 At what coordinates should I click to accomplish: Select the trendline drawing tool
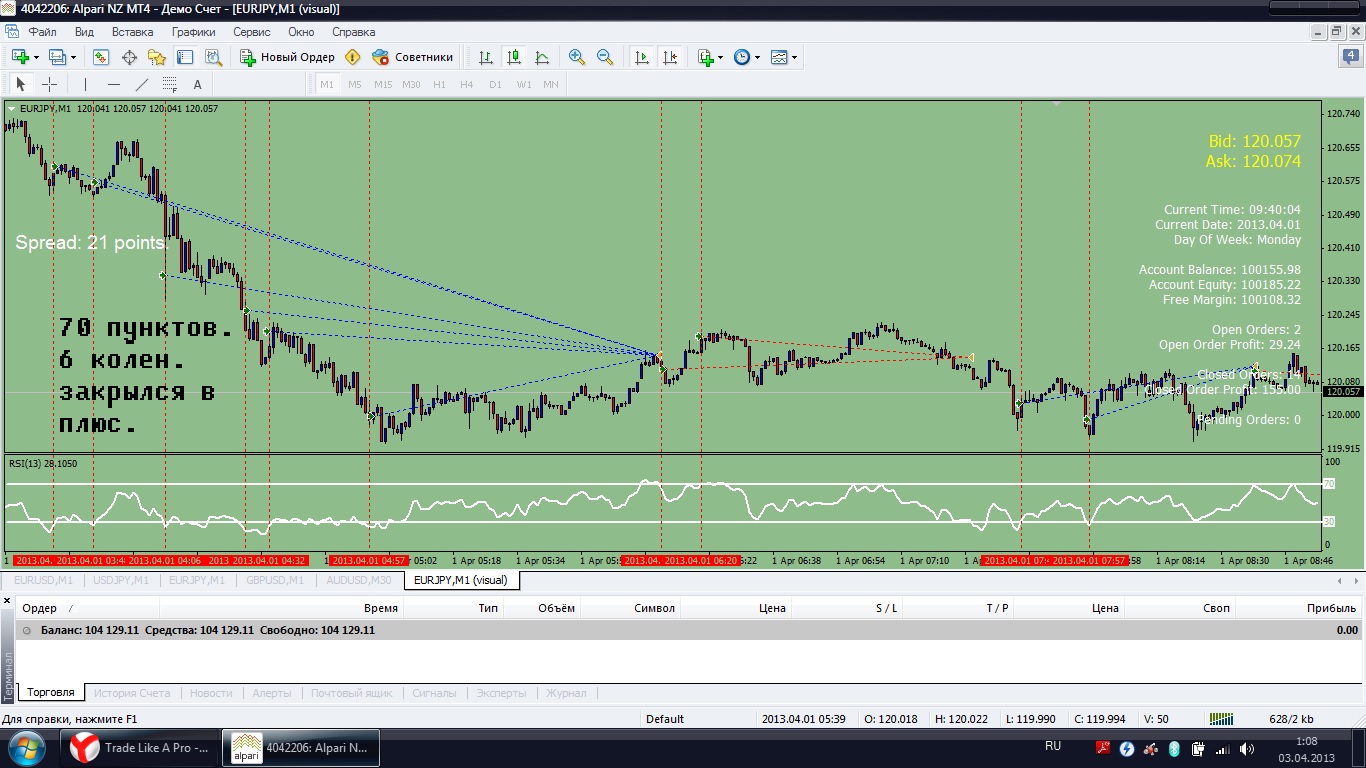(x=141, y=84)
